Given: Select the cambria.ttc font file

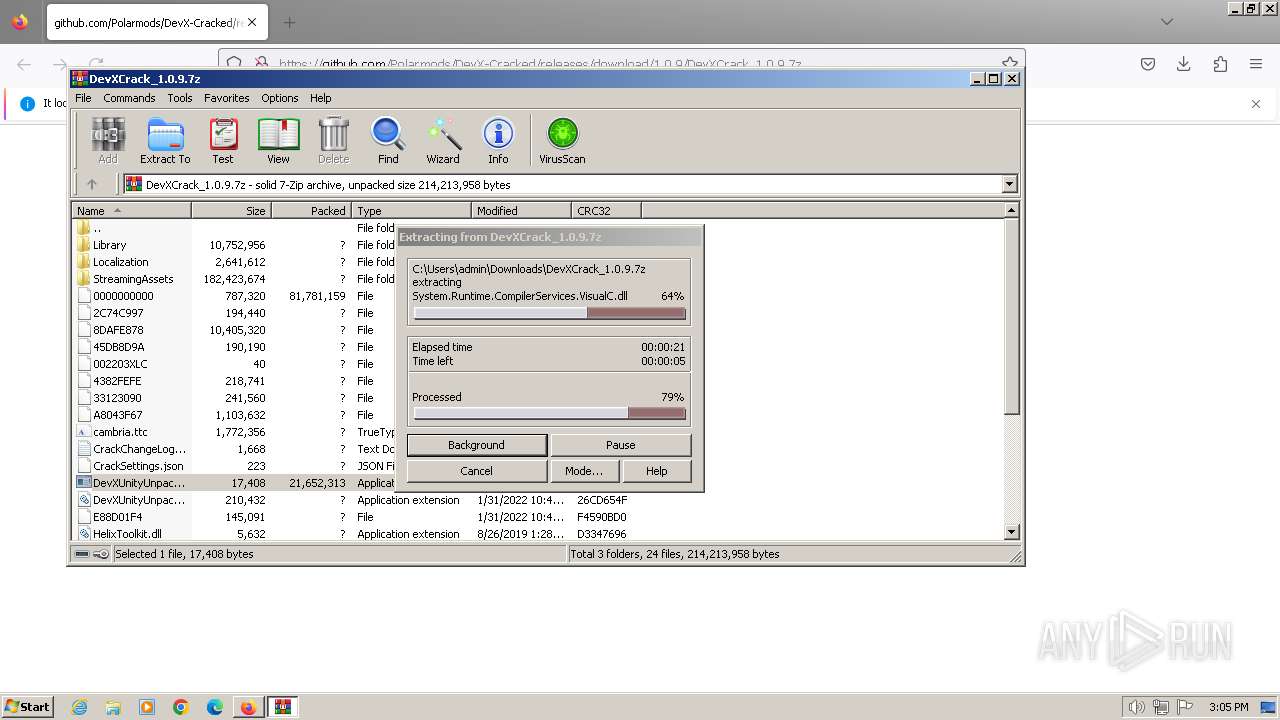Looking at the screenshot, I should coord(120,432).
